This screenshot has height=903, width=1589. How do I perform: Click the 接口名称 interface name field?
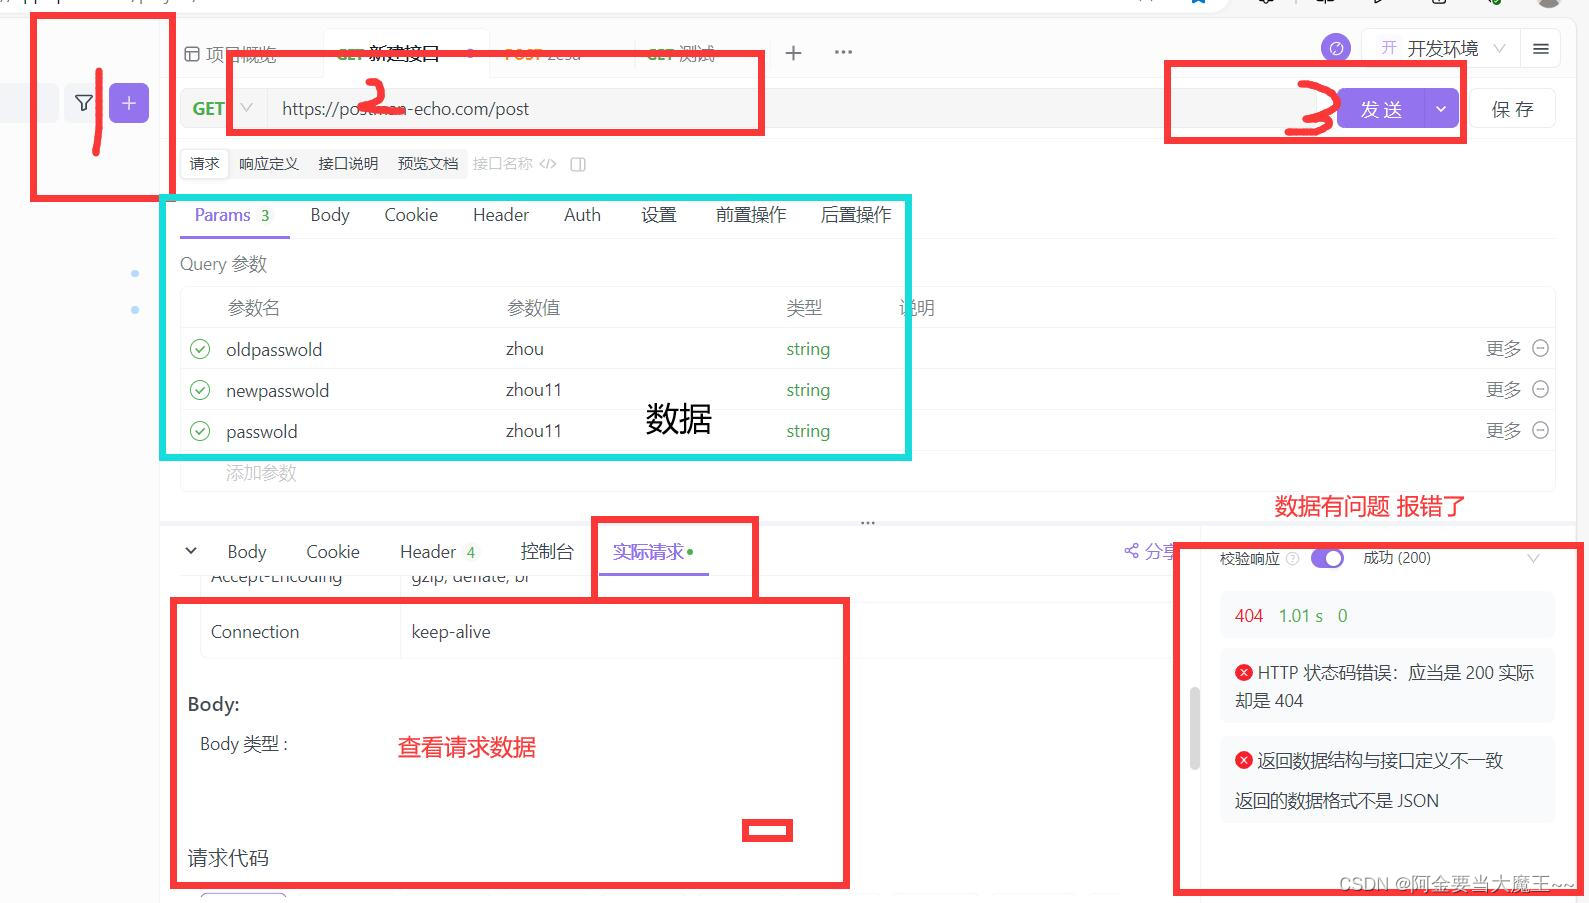(503, 164)
